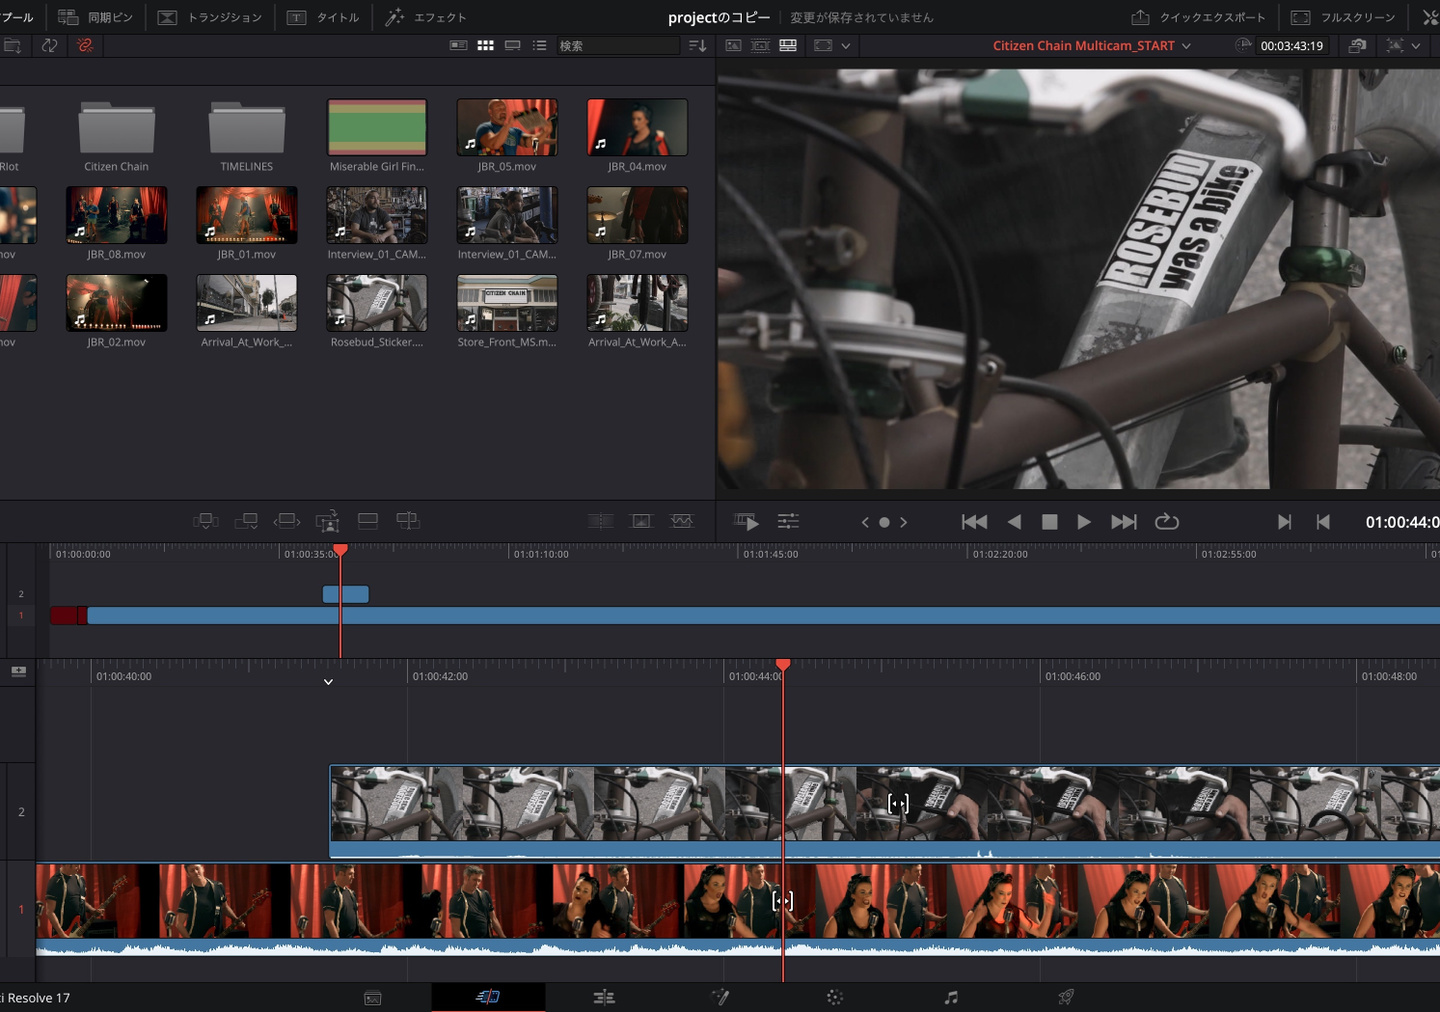Jump to next edit point
The width and height of the screenshot is (1440, 1012).
pyautogui.click(x=1284, y=522)
